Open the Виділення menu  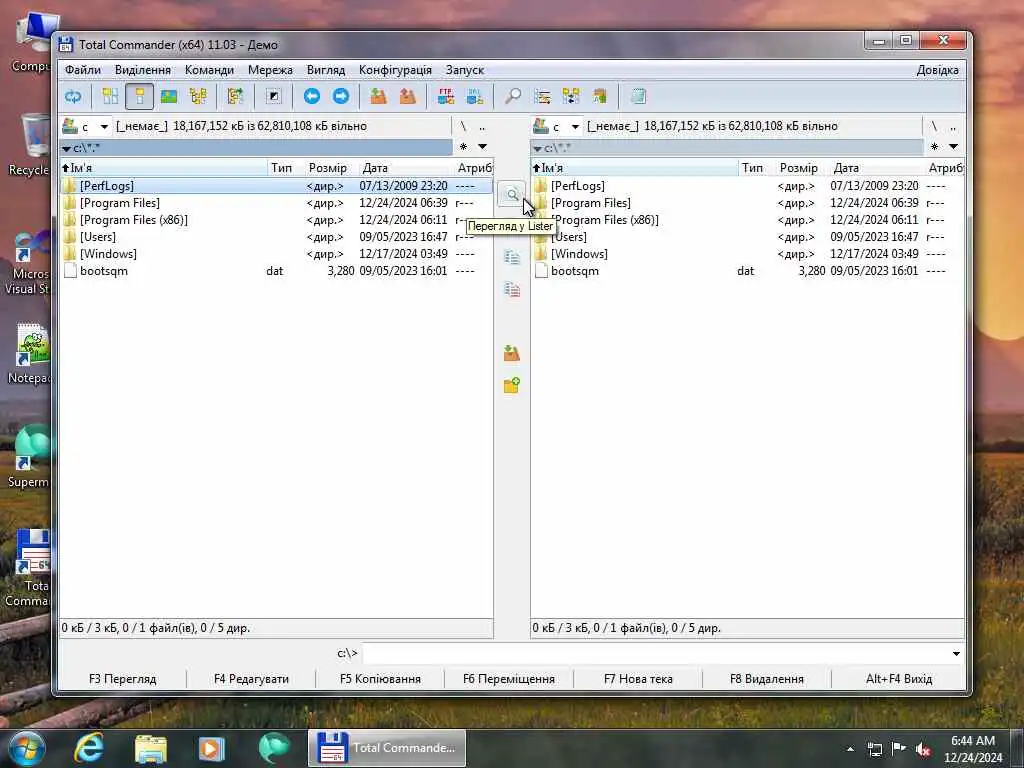[143, 70]
